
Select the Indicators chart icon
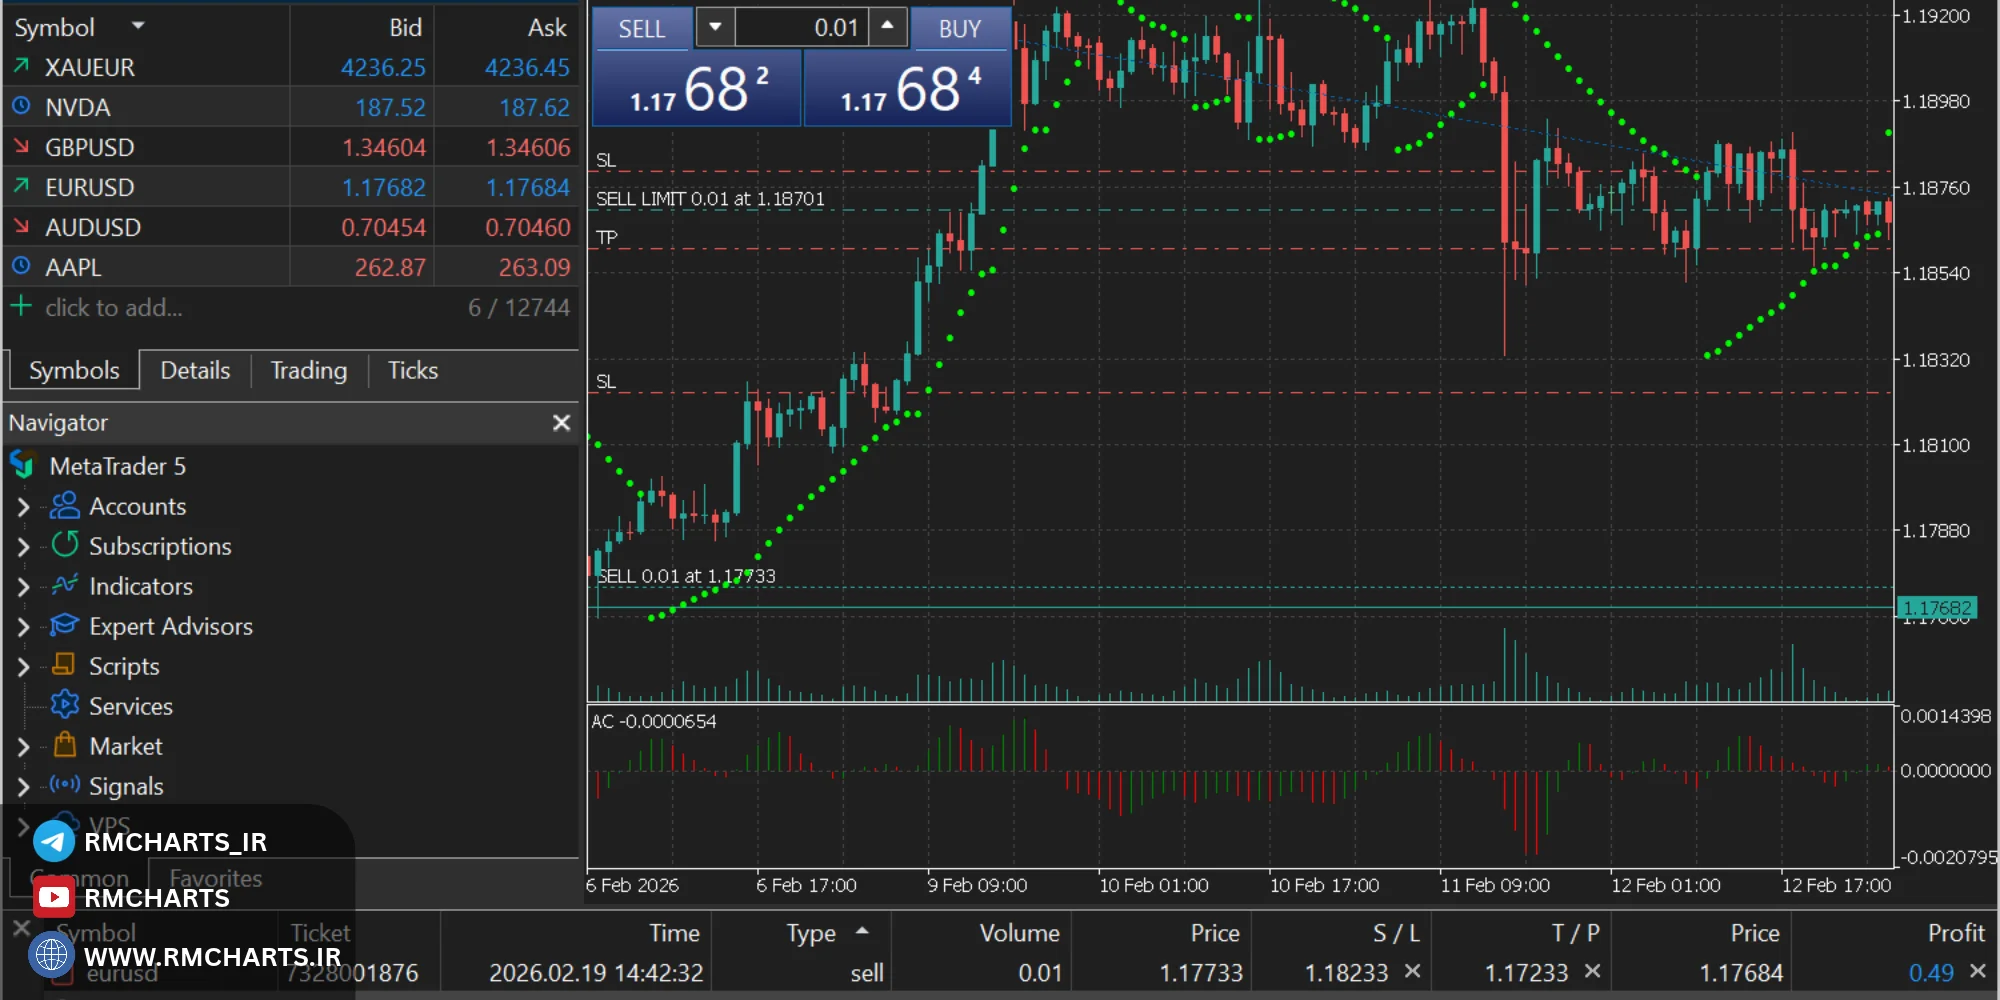tap(65, 585)
